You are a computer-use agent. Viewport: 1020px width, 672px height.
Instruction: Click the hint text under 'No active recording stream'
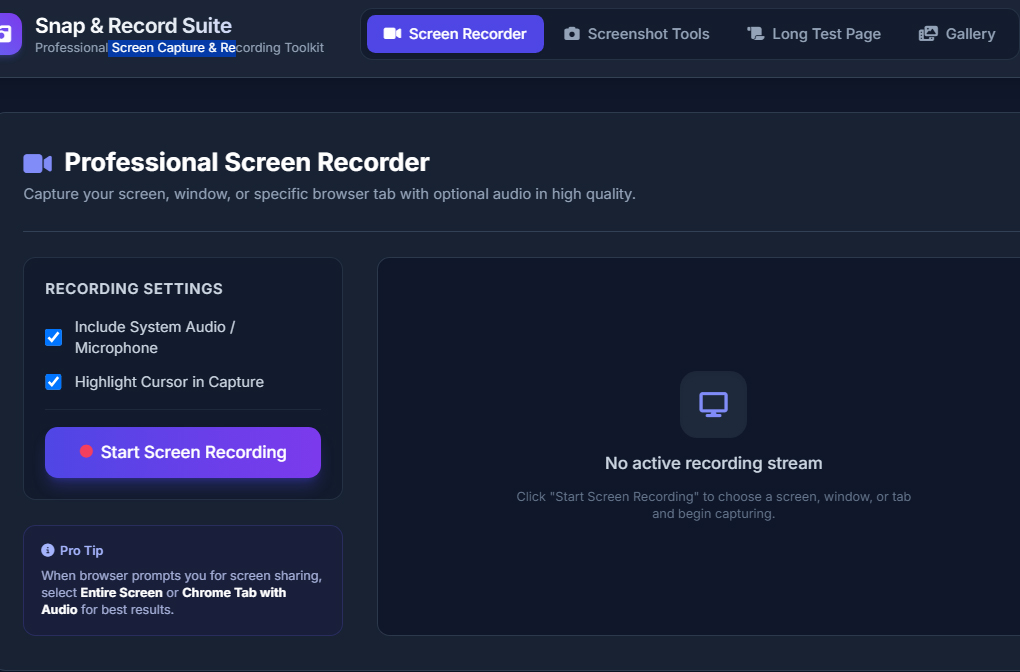point(714,505)
